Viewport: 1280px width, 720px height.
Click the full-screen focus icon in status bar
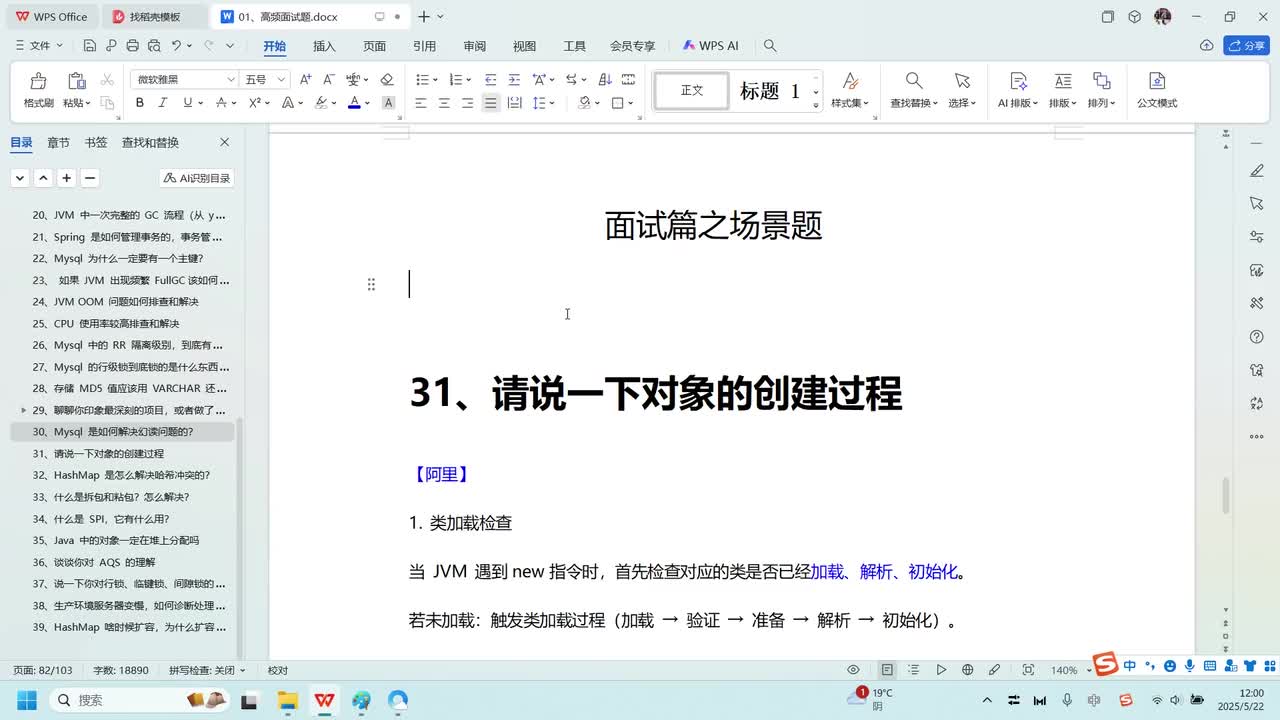point(1028,670)
